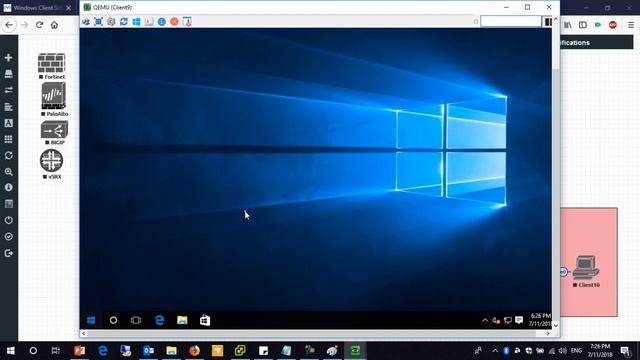Image resolution: width=640 pixels, height=360 pixels.
Task: Click the status info icon in left sidebar
Action: [9, 187]
